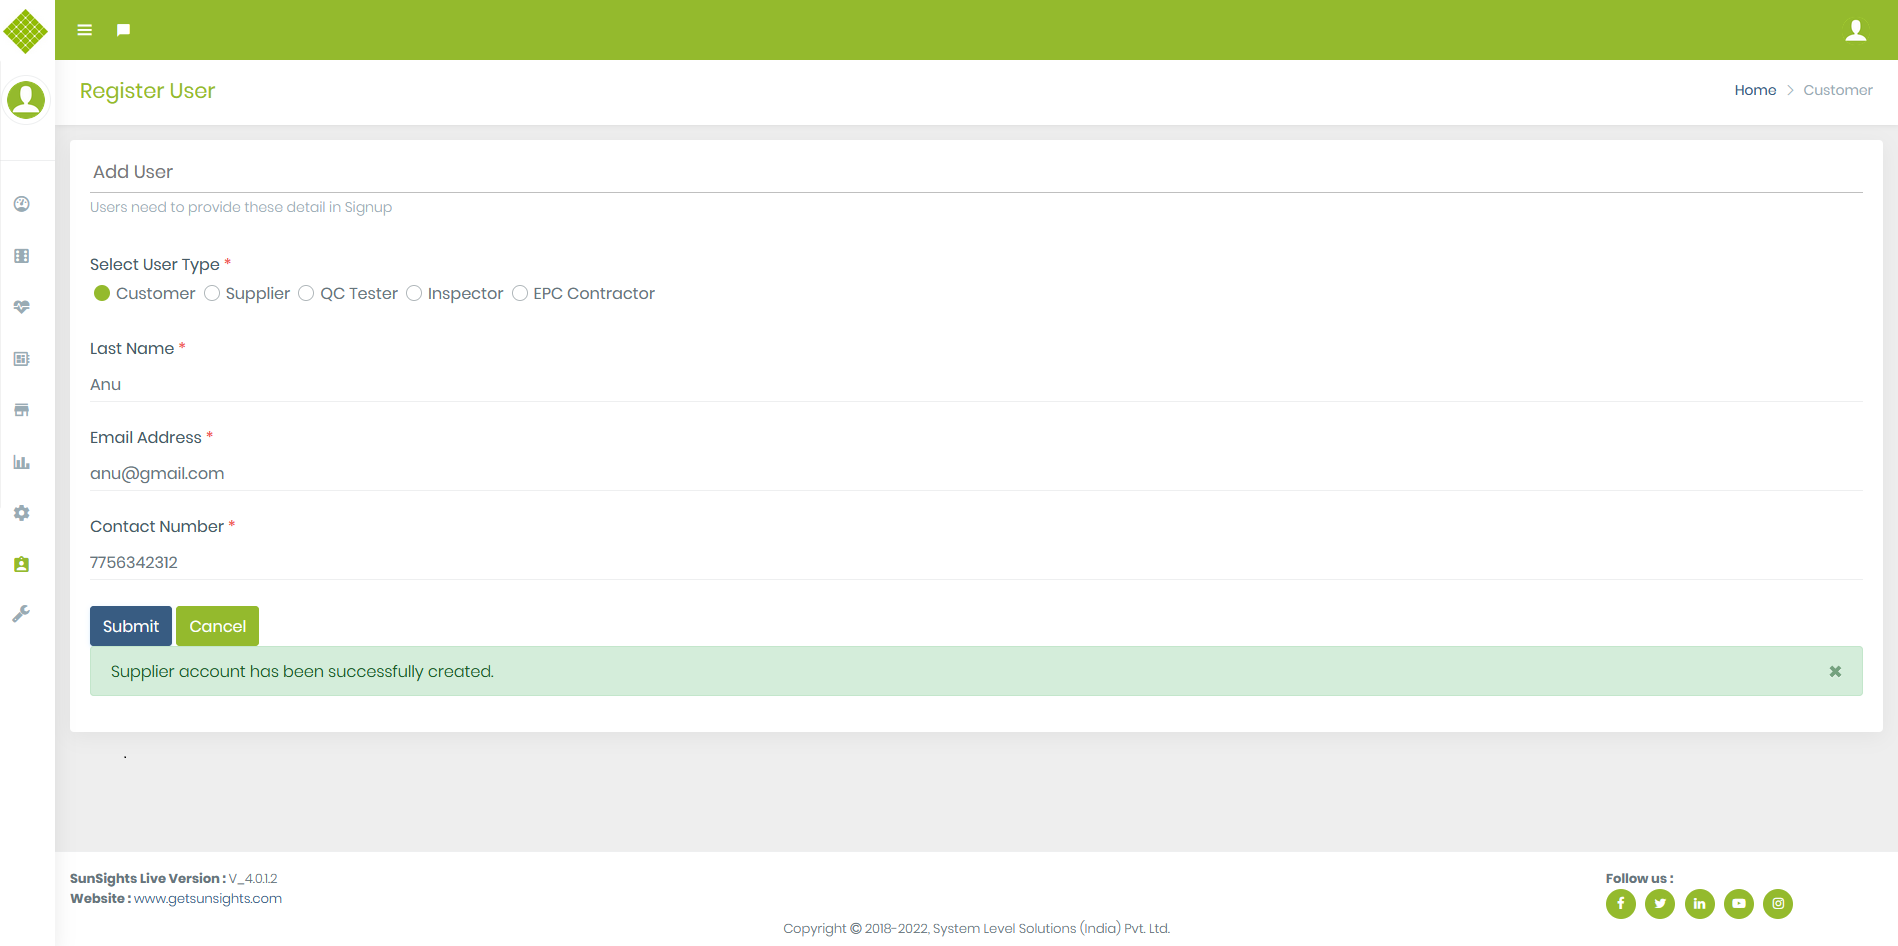Click into the Email Address field
This screenshot has height=946, width=1898.
[975, 473]
